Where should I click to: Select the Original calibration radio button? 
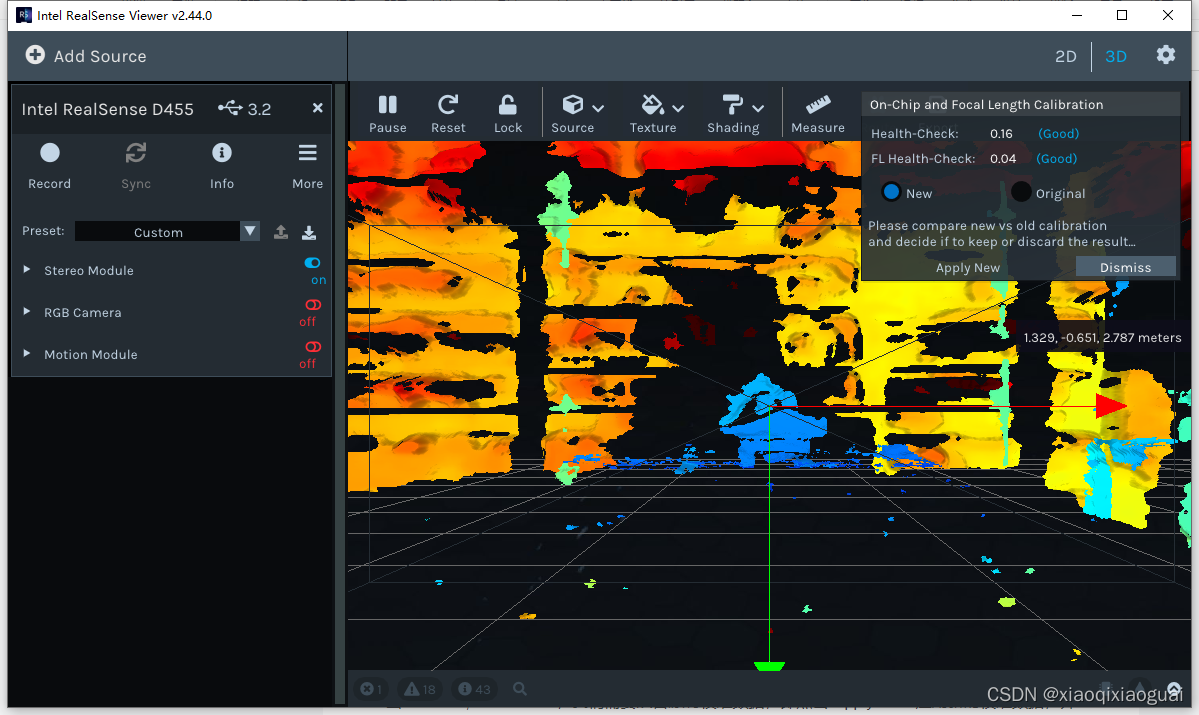[x=1021, y=192]
